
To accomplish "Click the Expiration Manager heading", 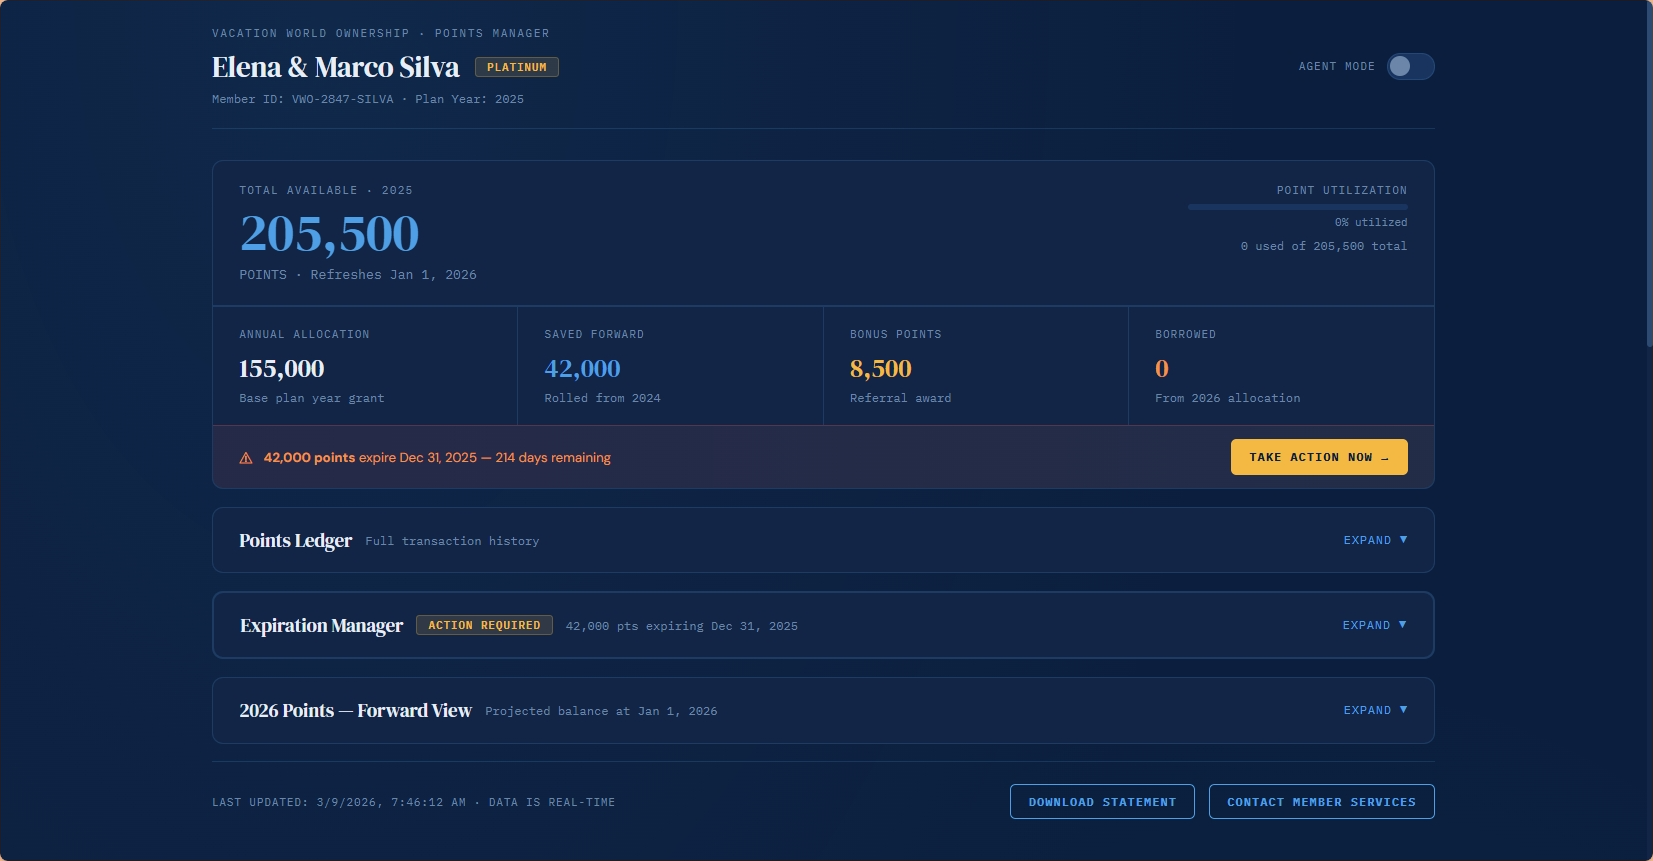I will pos(321,625).
